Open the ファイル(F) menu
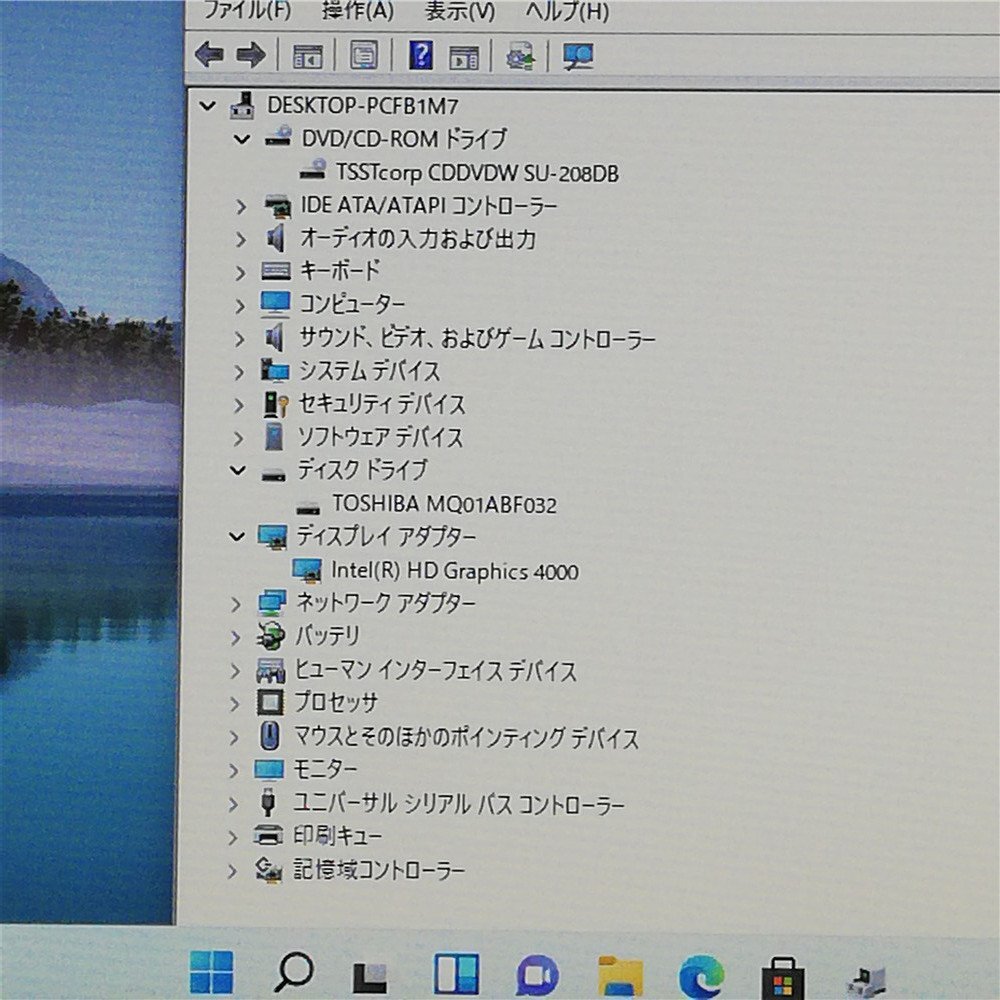Viewport: 1000px width, 1000px height. tap(247, 10)
